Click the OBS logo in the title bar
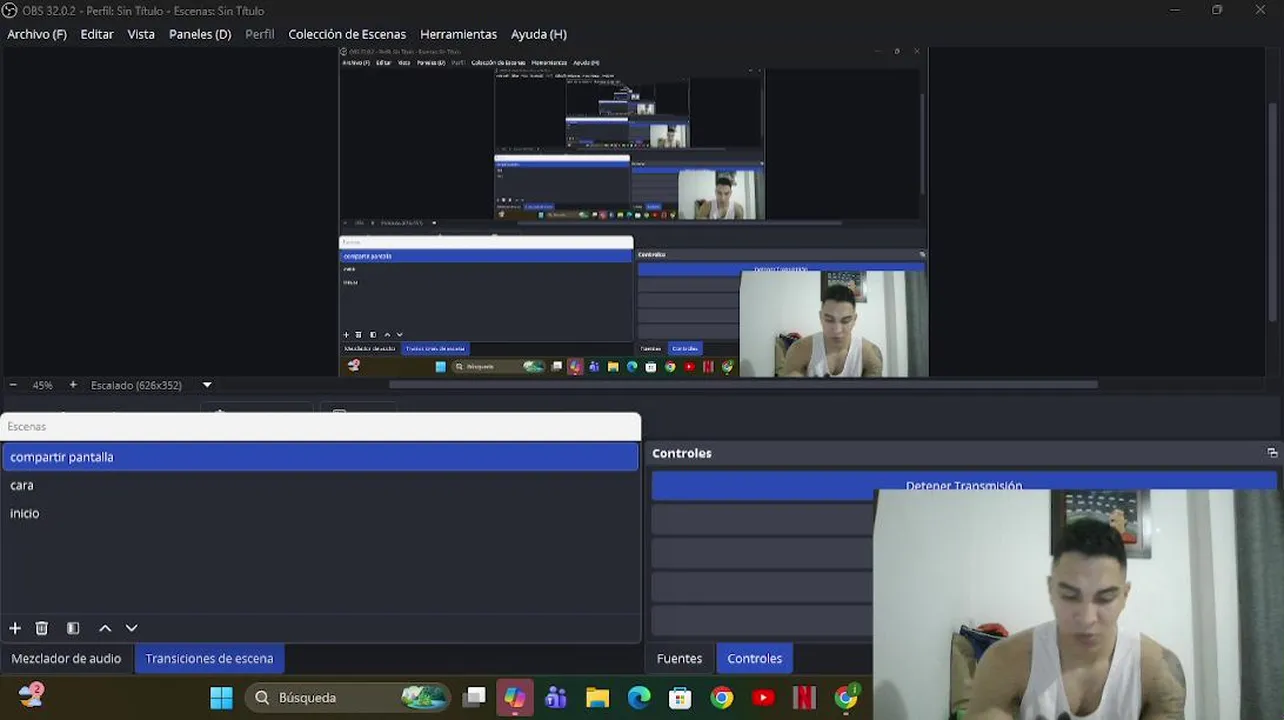1284x720 pixels. [10, 11]
